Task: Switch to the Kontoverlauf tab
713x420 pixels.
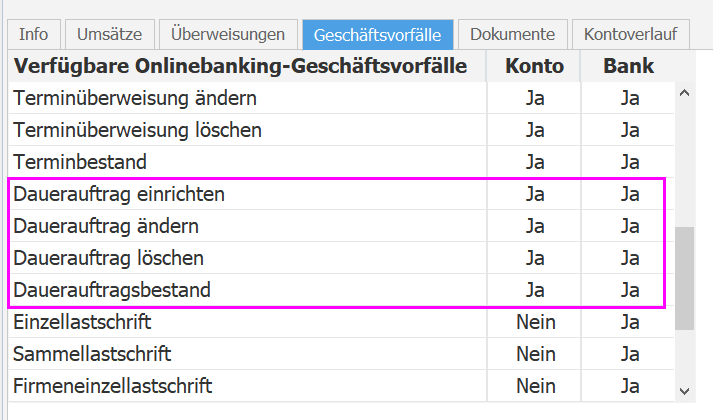Action: [x=631, y=34]
